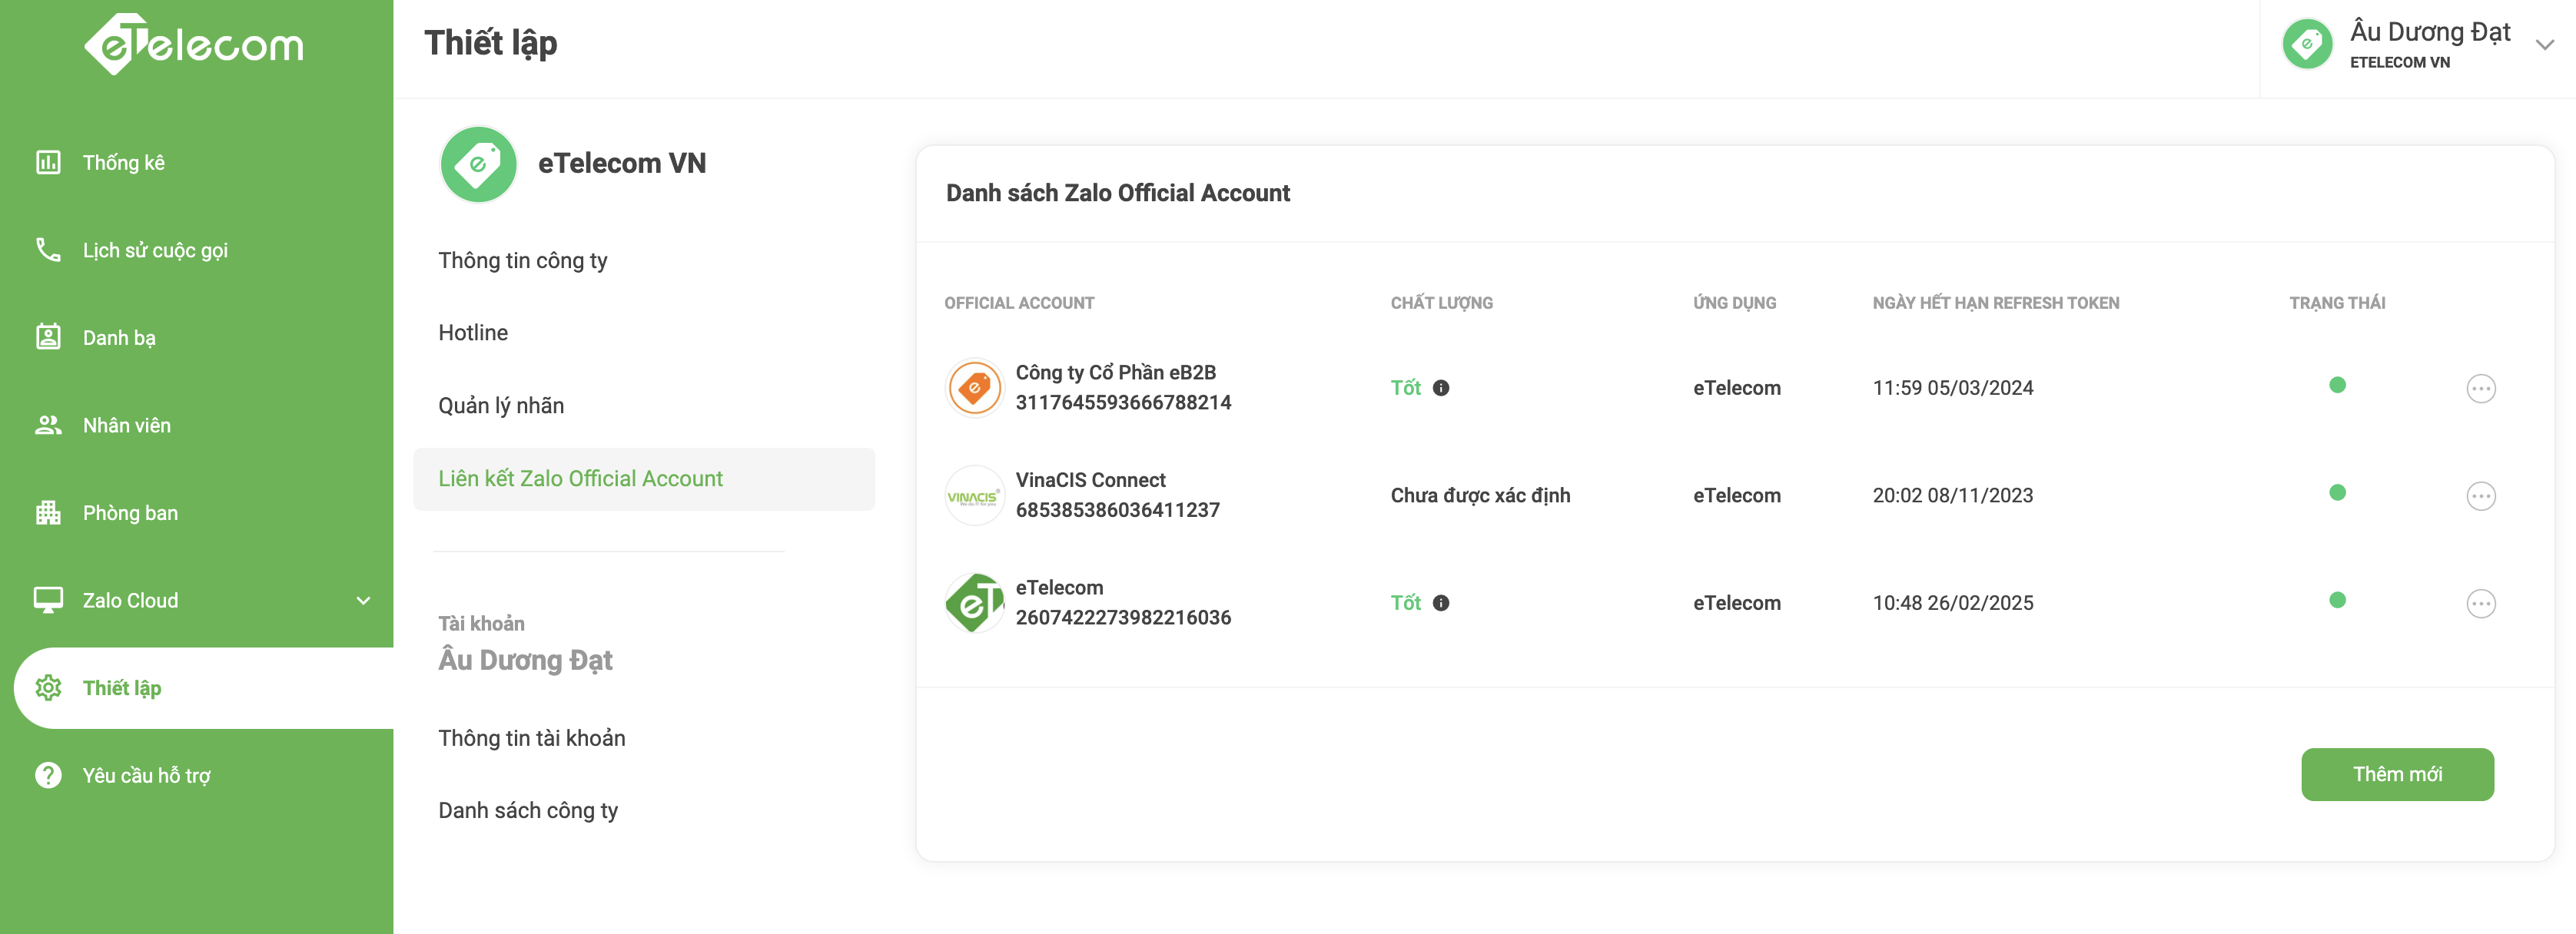Click the Thêm mới button

pyautogui.click(x=2397, y=774)
